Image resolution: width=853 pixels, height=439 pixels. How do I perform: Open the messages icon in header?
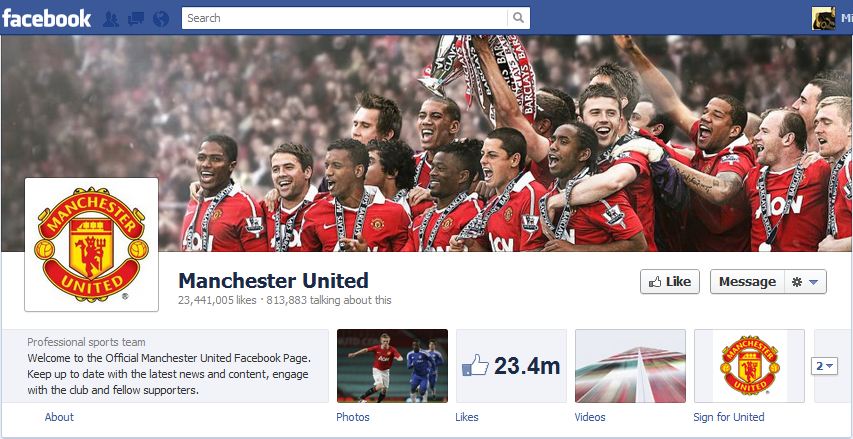[x=135, y=19]
